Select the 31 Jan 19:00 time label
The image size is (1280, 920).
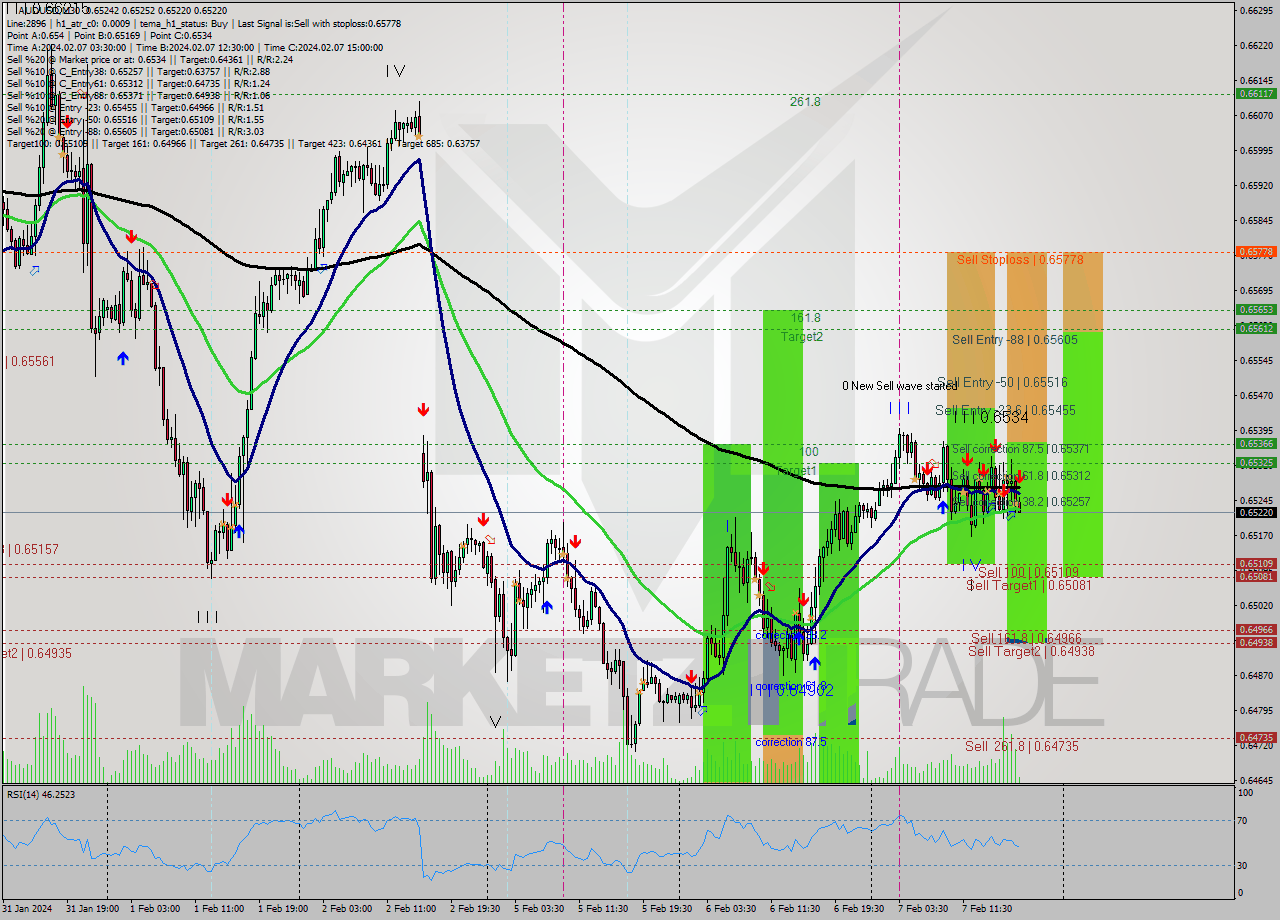click(93, 909)
